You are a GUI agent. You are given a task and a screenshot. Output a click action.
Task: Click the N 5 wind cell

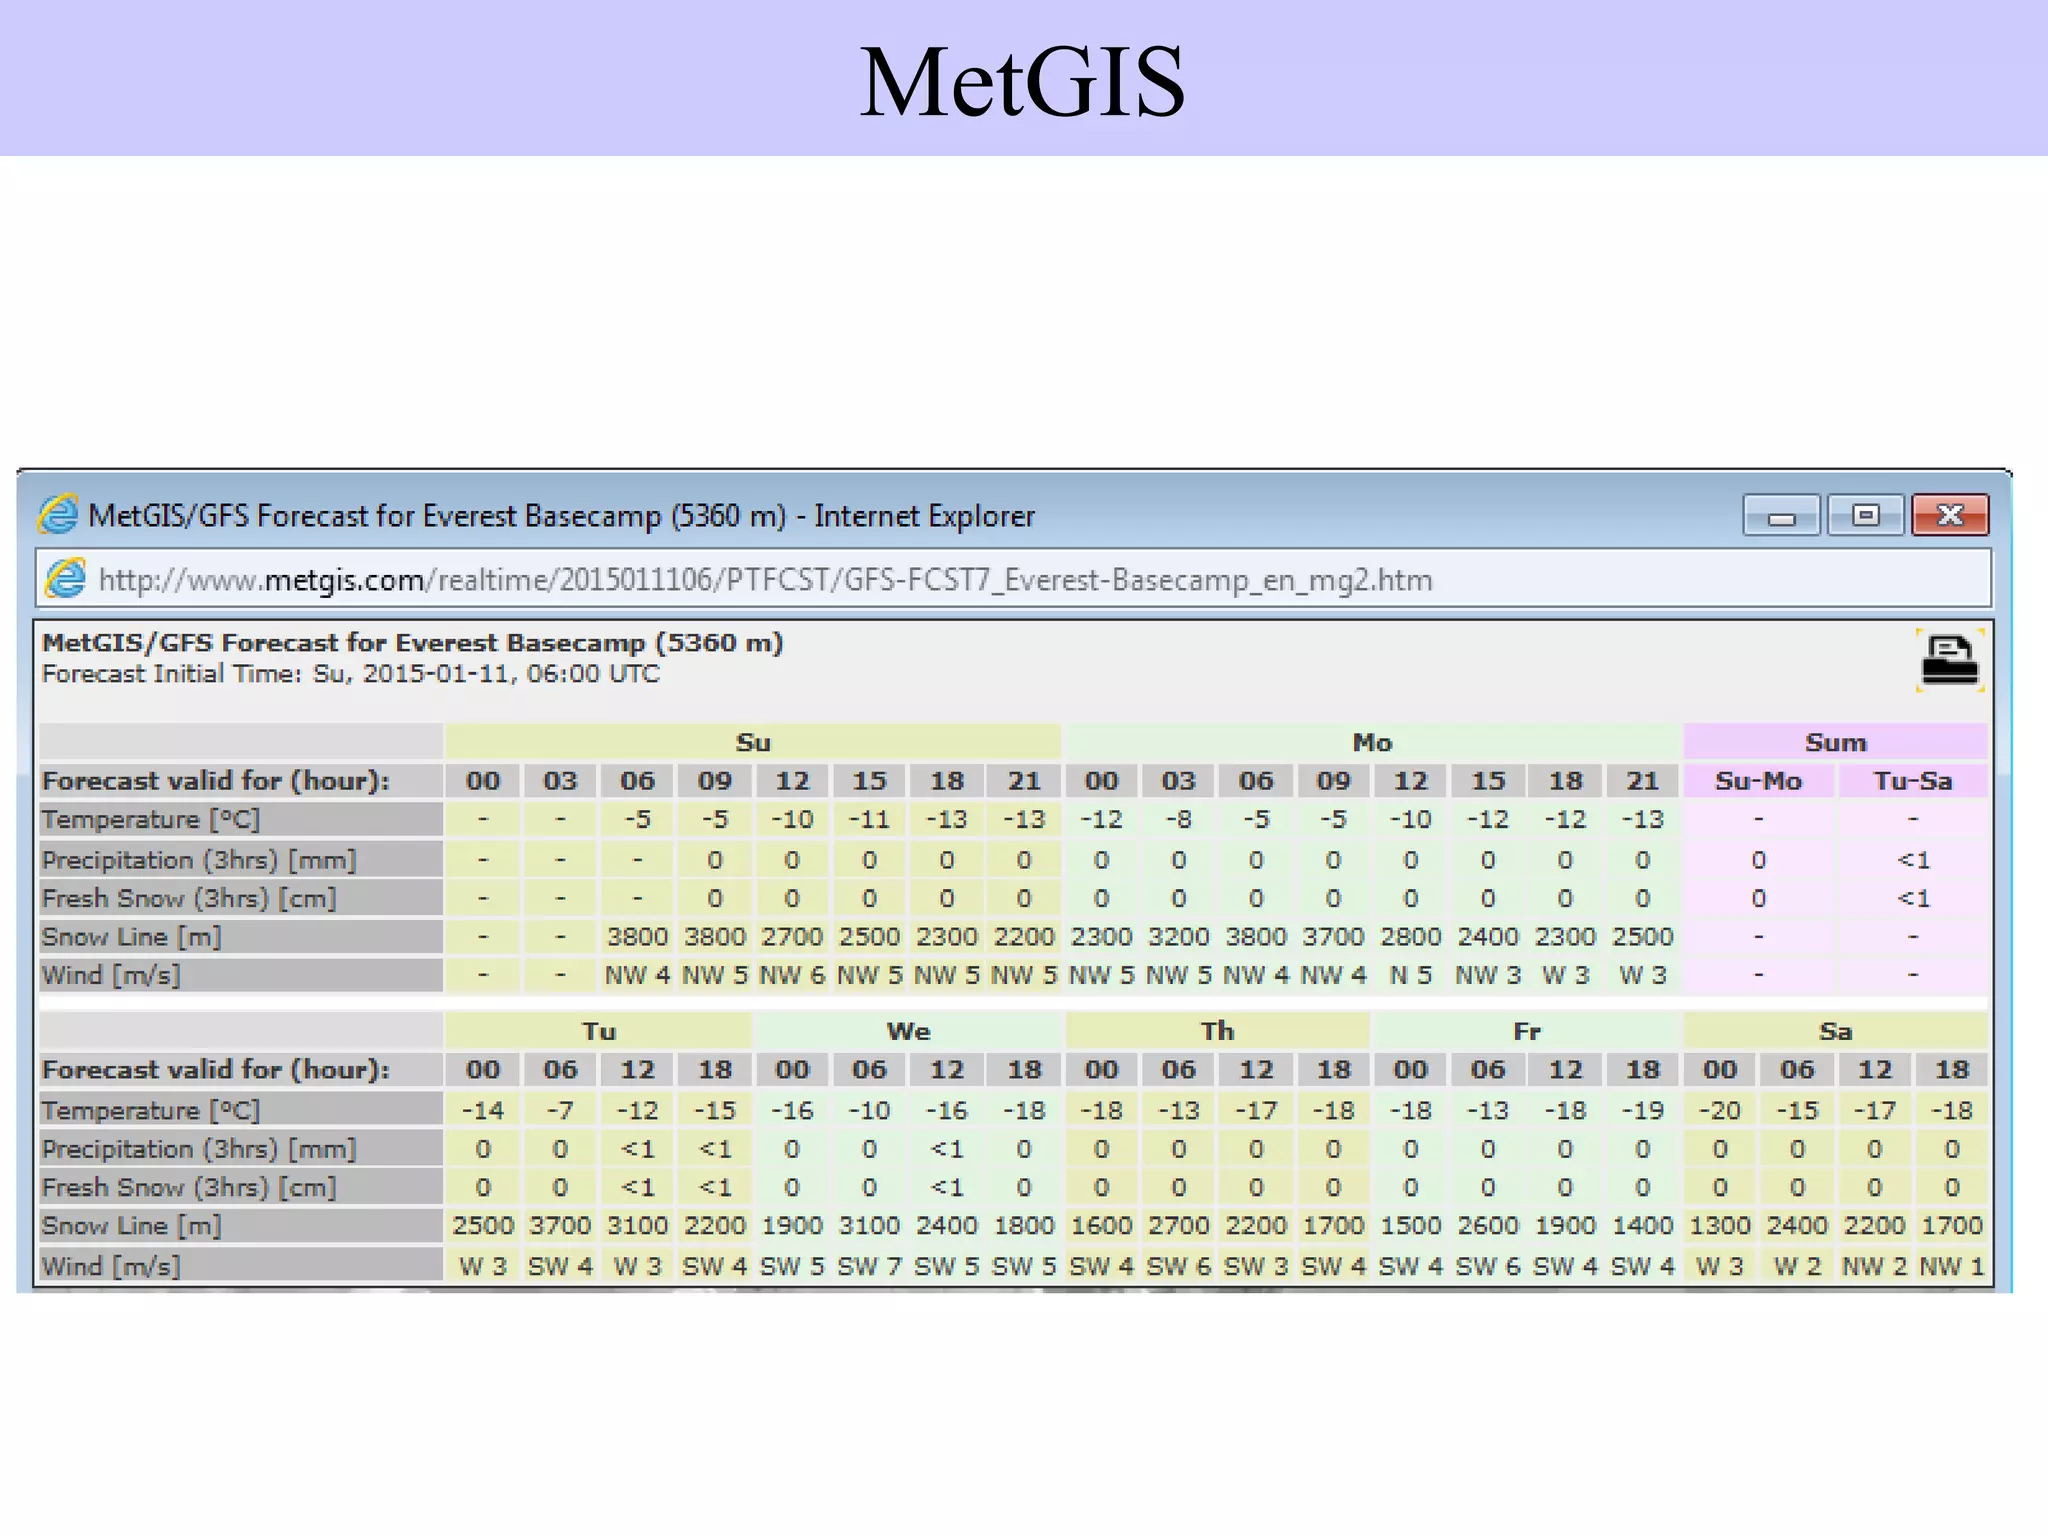[1410, 975]
